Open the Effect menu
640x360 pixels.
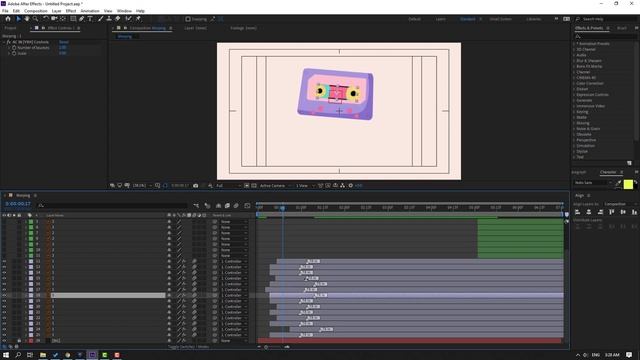click(71, 11)
